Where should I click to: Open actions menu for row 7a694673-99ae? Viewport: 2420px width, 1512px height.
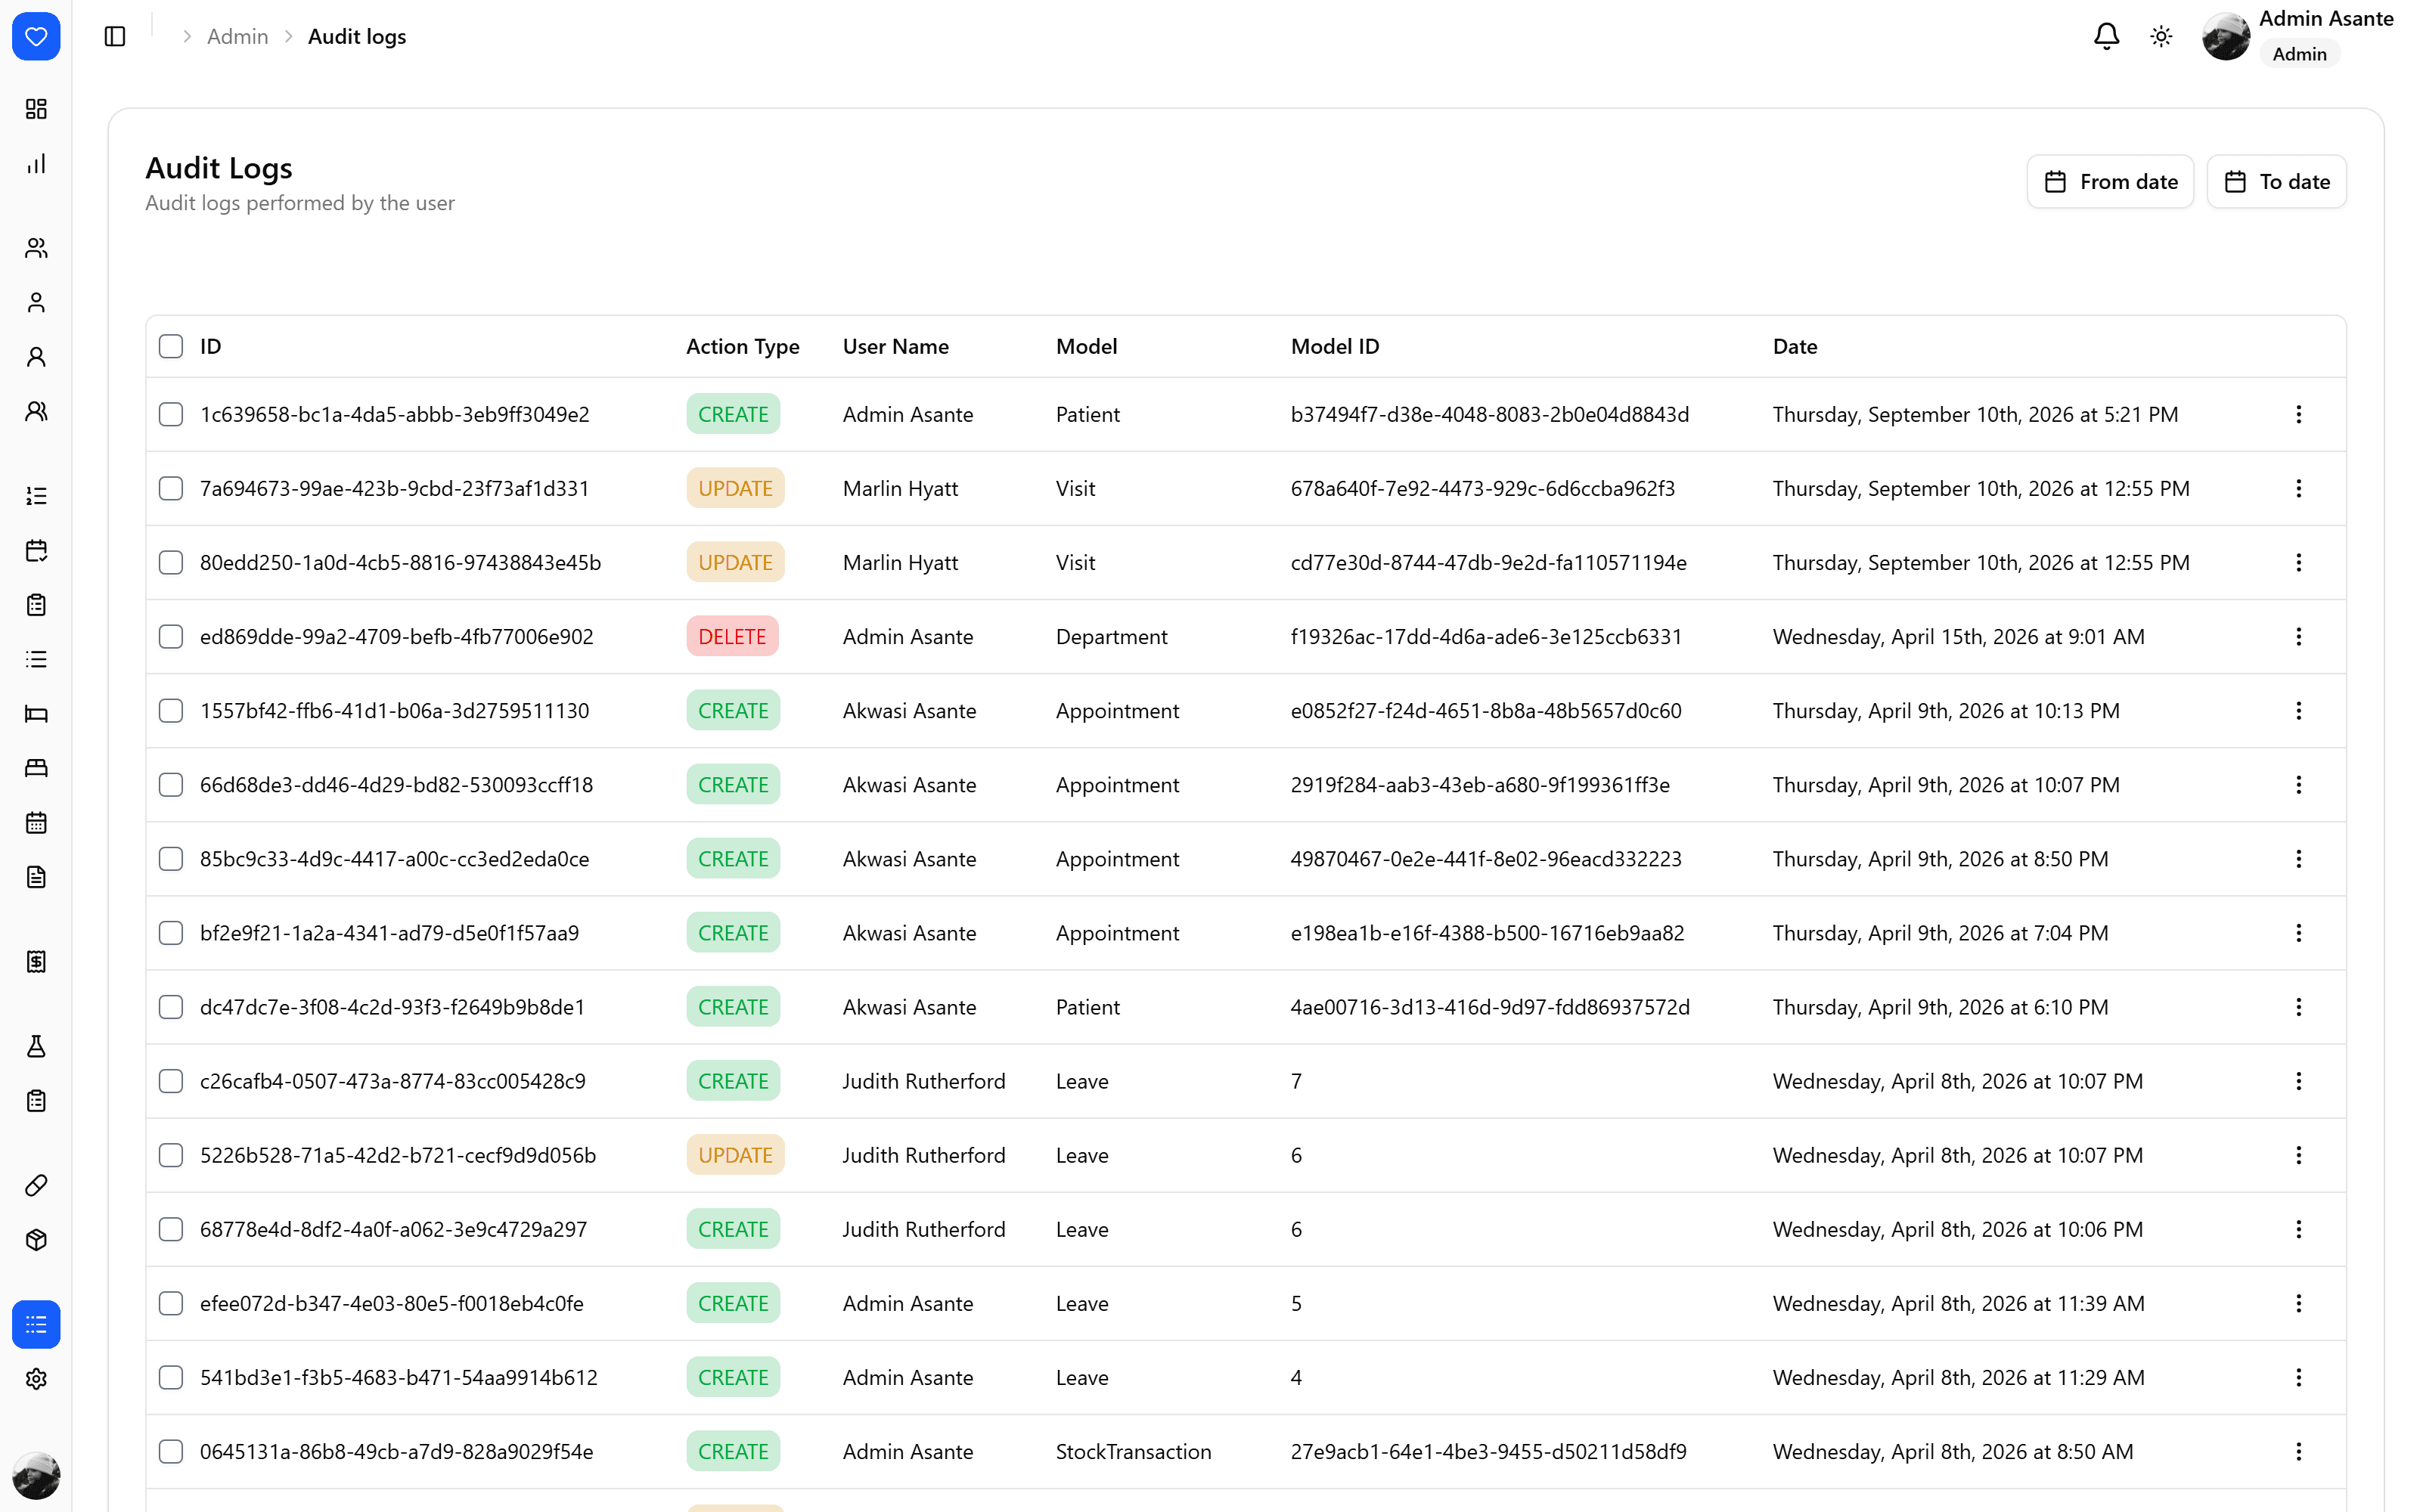pos(2298,489)
